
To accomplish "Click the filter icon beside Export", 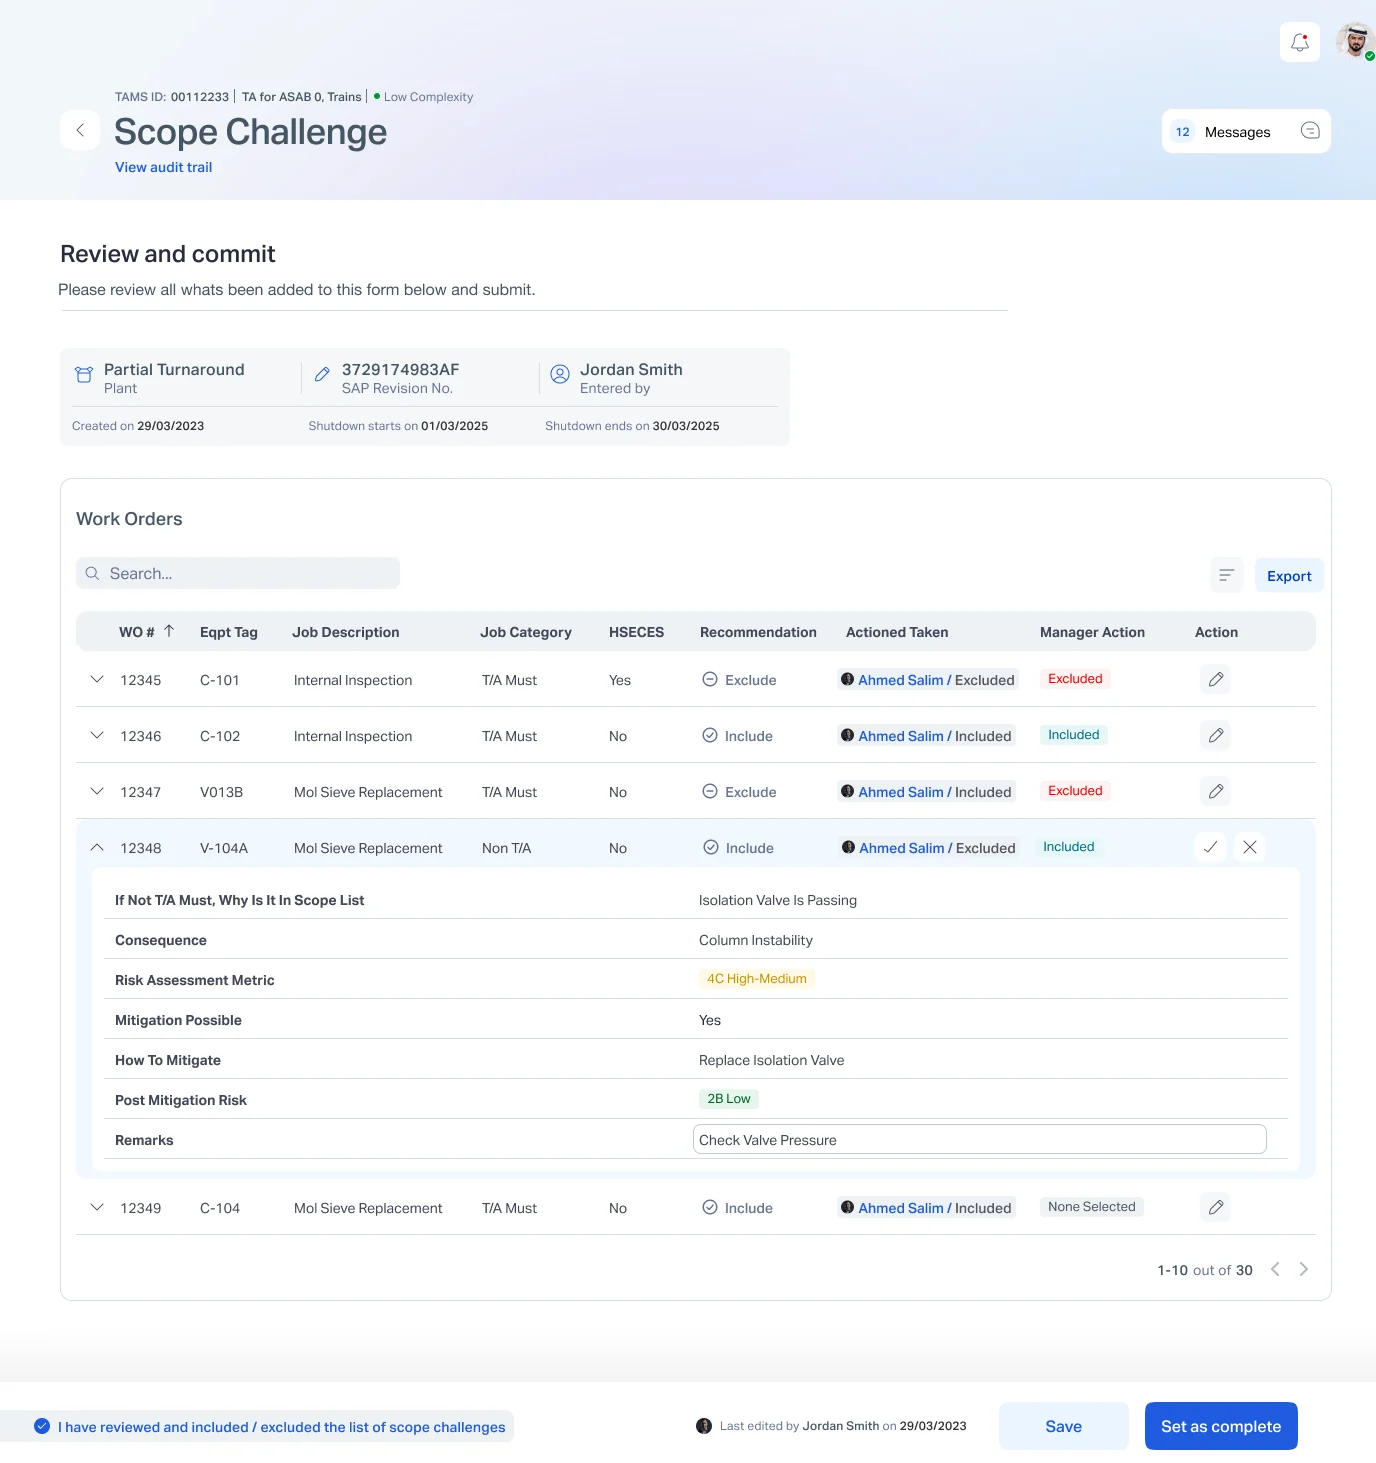I will [1226, 575].
